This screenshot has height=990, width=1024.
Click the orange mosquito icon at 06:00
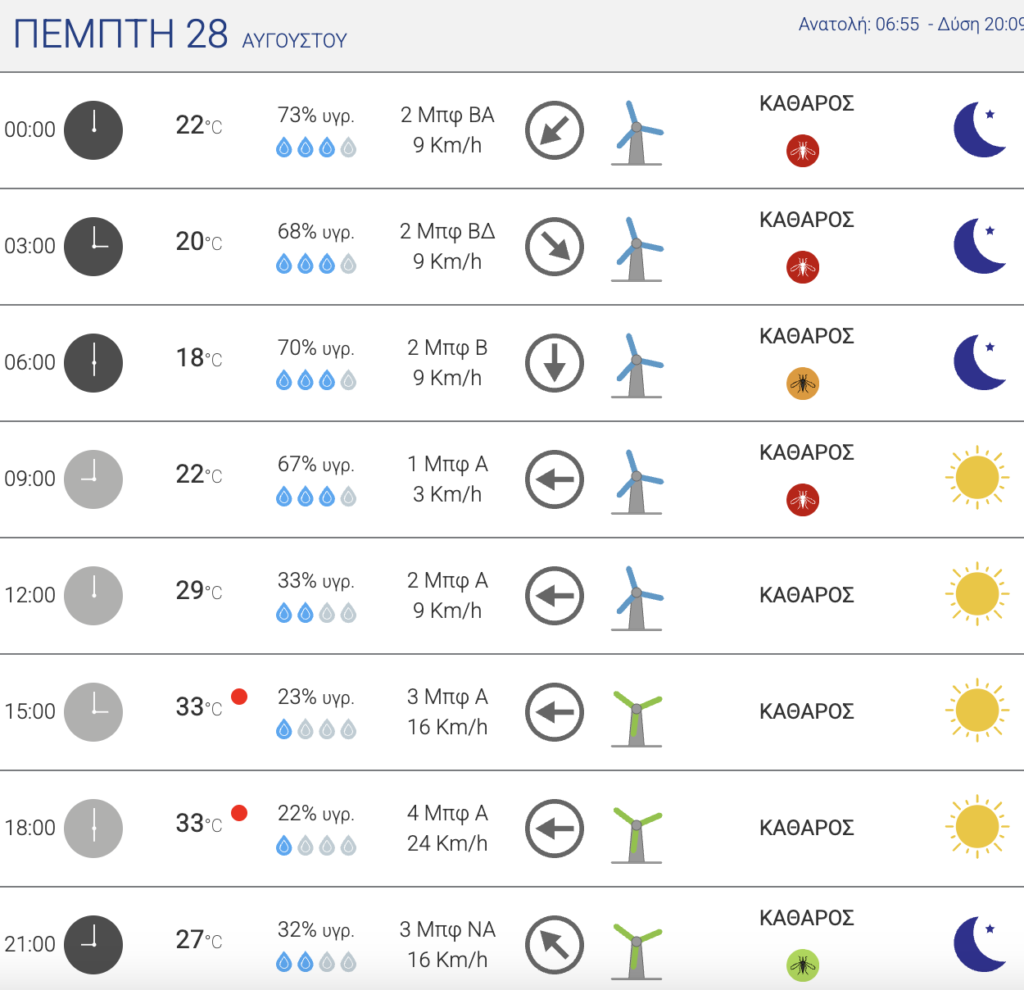[x=803, y=383]
